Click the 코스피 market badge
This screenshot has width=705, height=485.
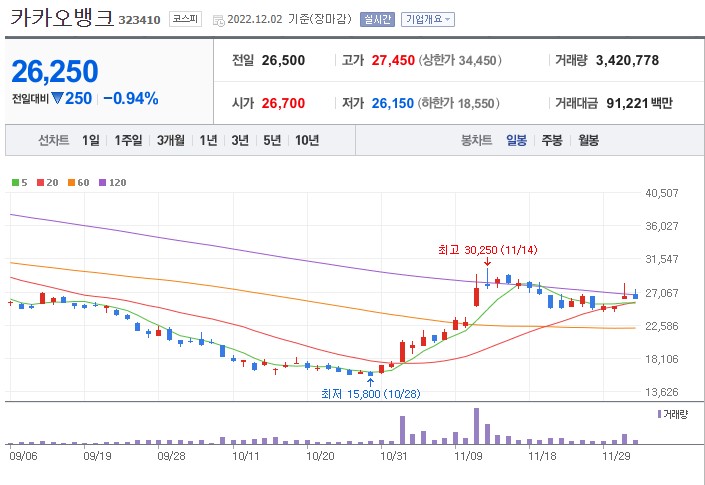pyautogui.click(x=185, y=19)
